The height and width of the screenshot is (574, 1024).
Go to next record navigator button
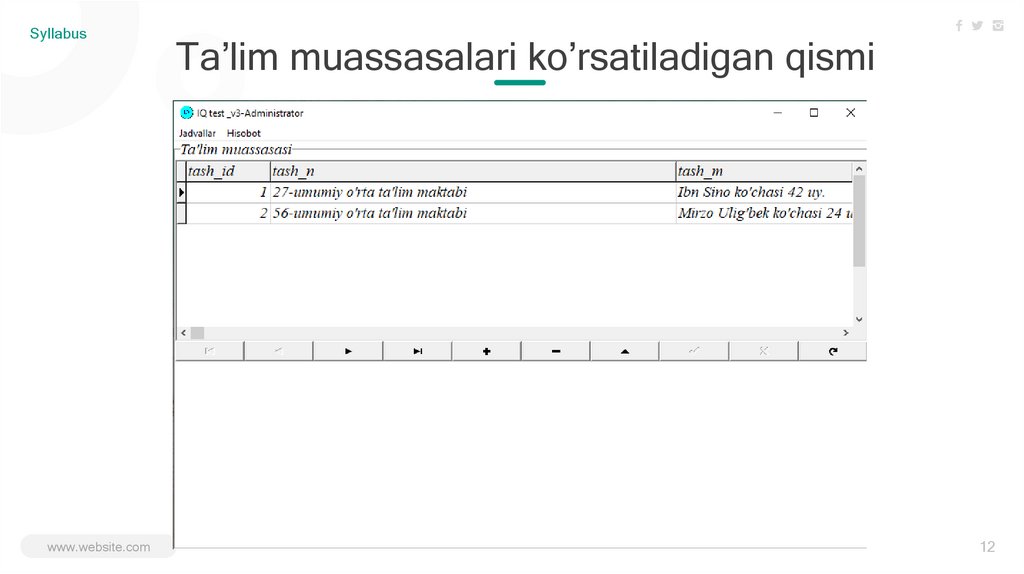click(348, 351)
